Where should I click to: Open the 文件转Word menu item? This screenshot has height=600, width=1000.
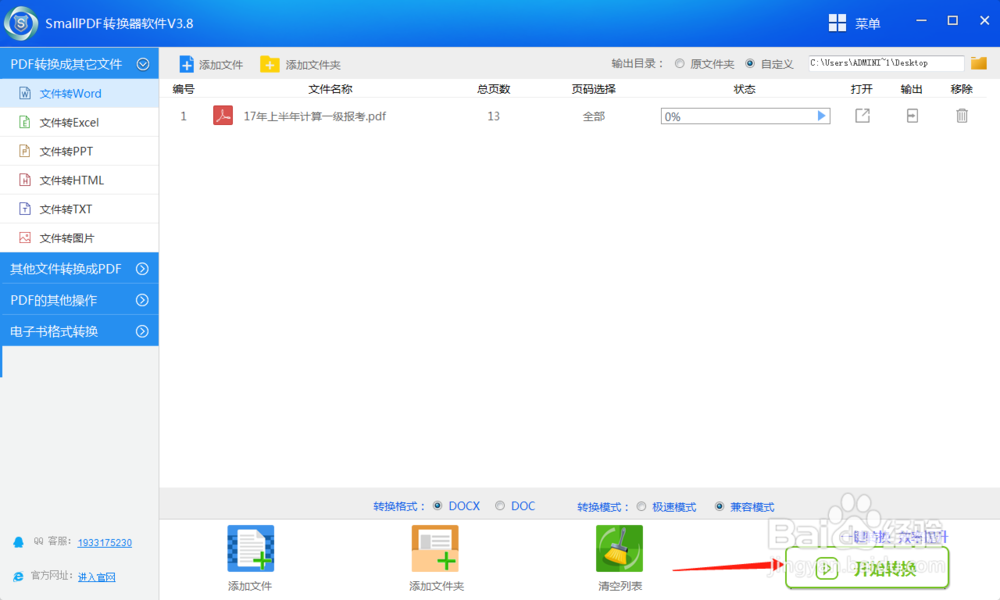(x=79, y=93)
